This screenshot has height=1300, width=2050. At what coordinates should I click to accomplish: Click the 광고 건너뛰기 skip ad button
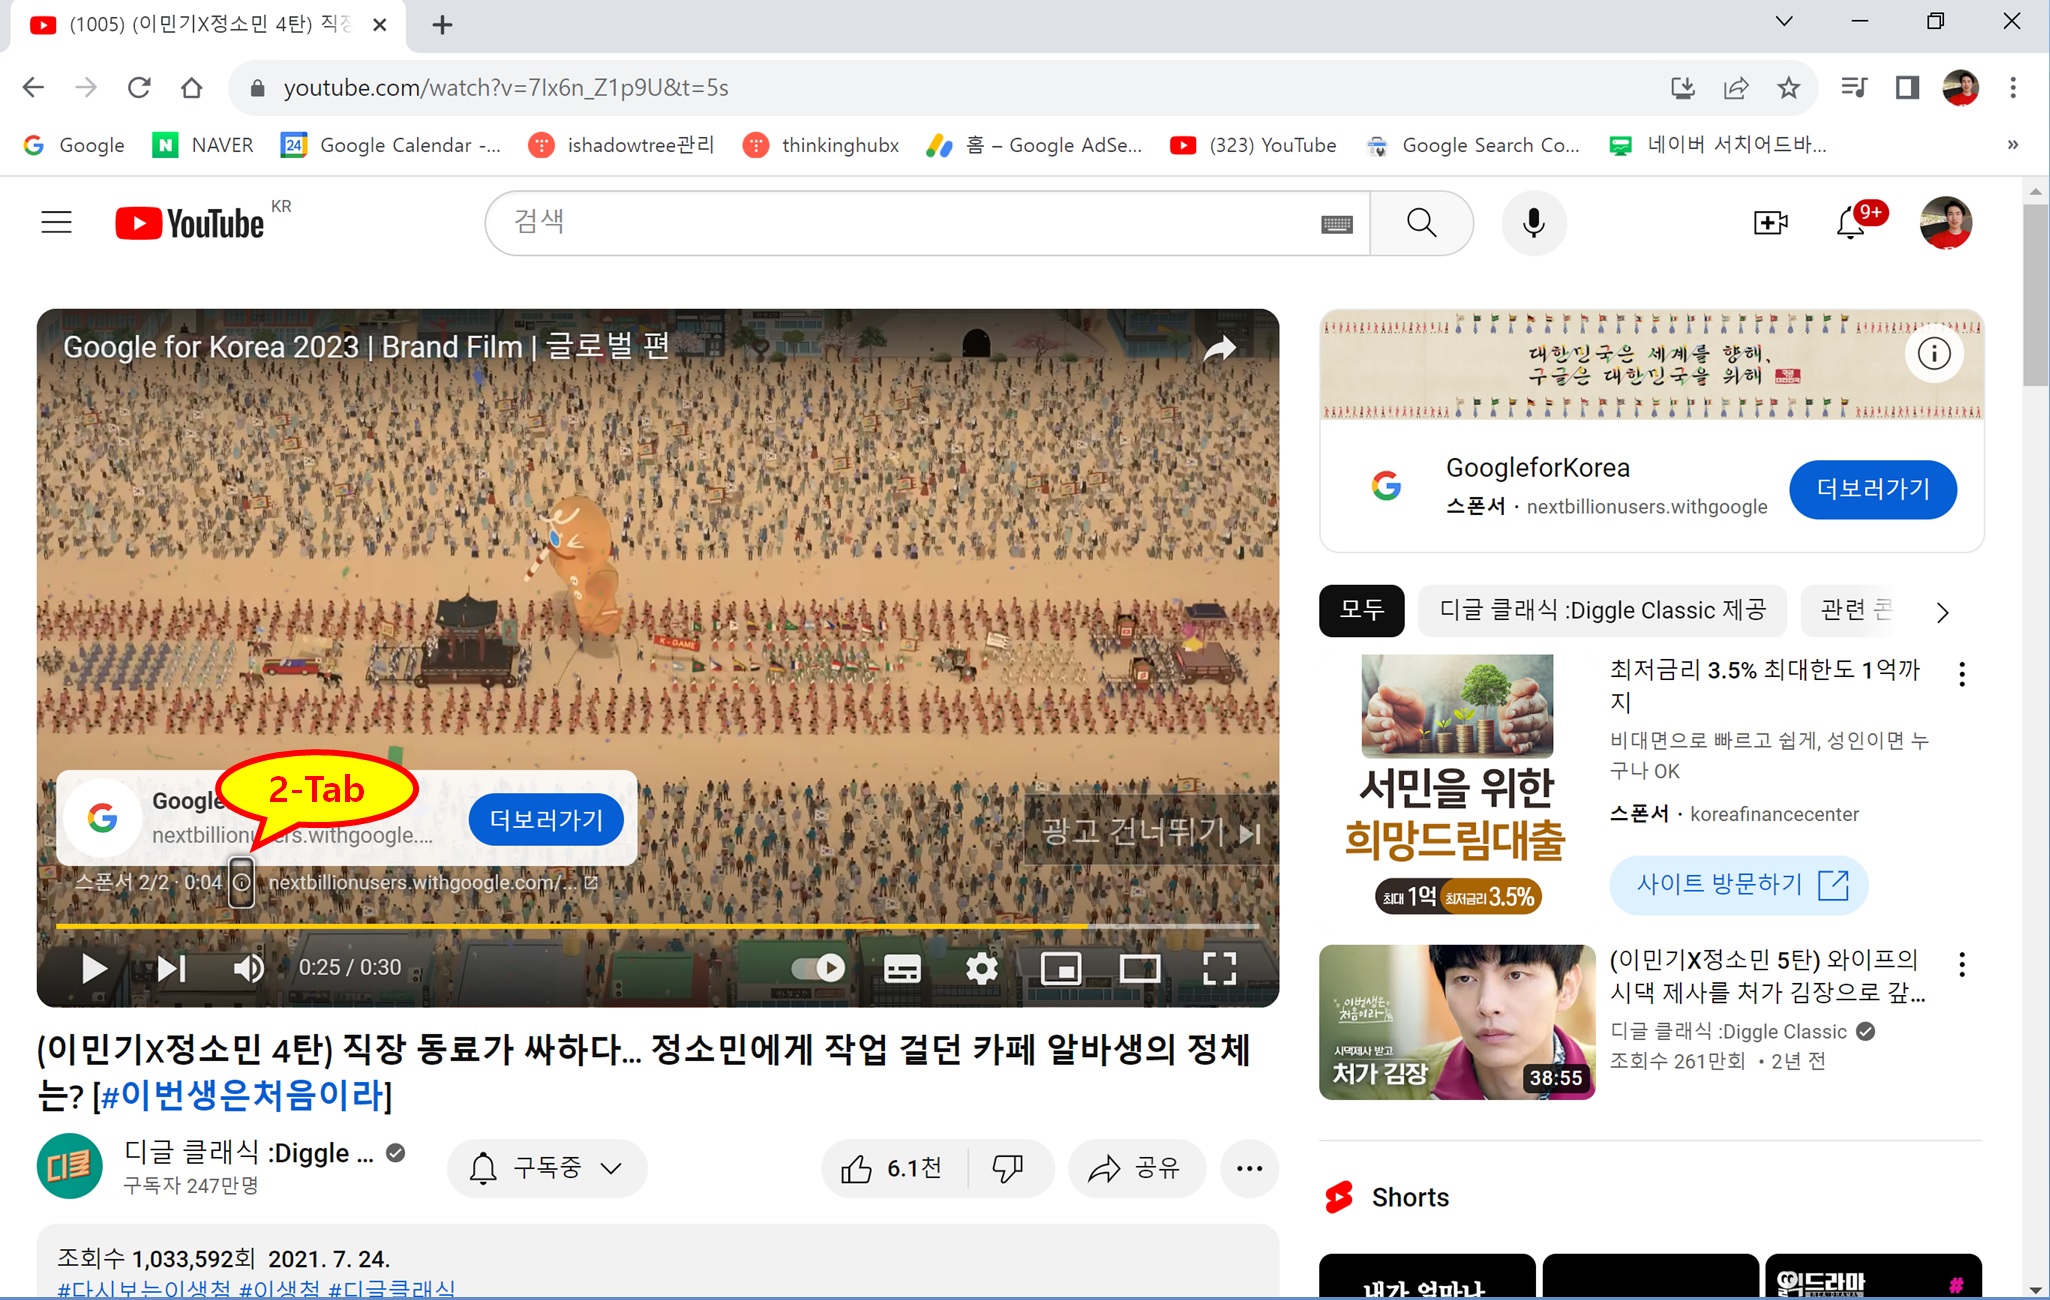(1150, 831)
